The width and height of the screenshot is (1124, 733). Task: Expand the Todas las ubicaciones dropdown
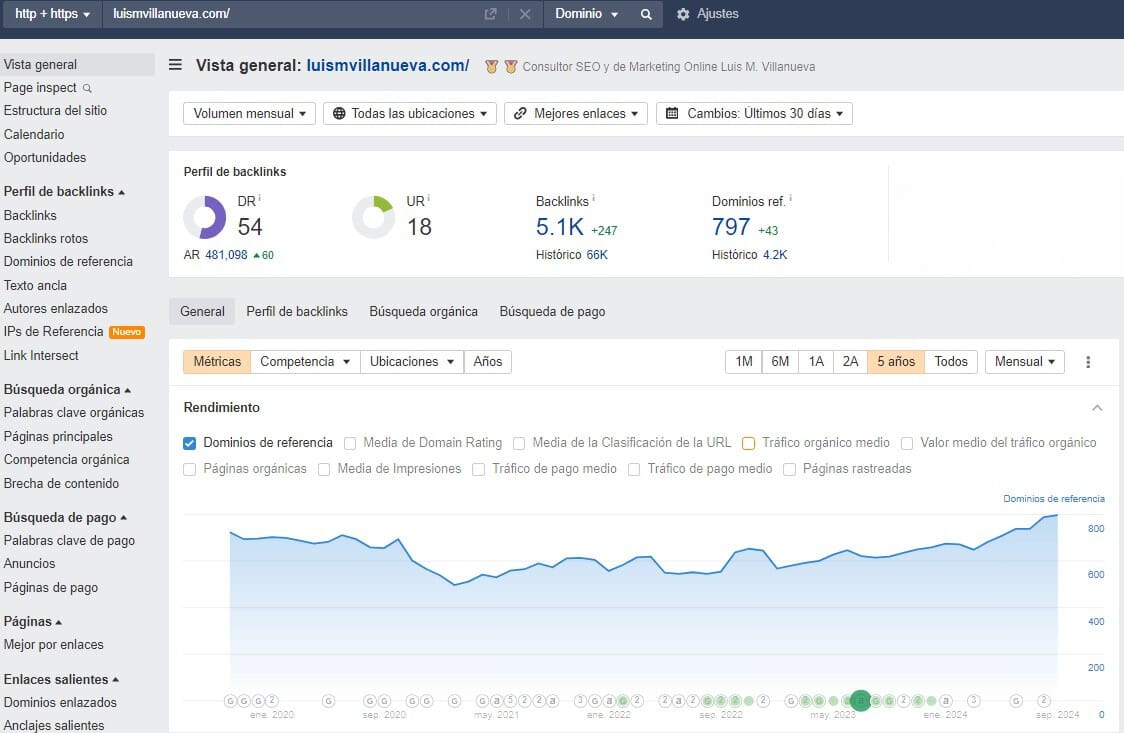point(409,114)
